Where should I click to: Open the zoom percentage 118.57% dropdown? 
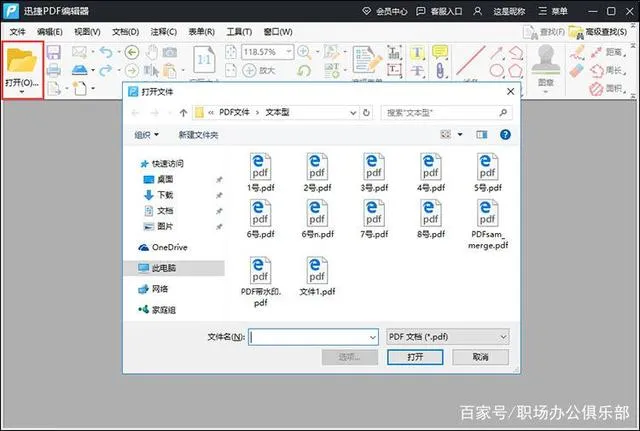tap(289, 52)
